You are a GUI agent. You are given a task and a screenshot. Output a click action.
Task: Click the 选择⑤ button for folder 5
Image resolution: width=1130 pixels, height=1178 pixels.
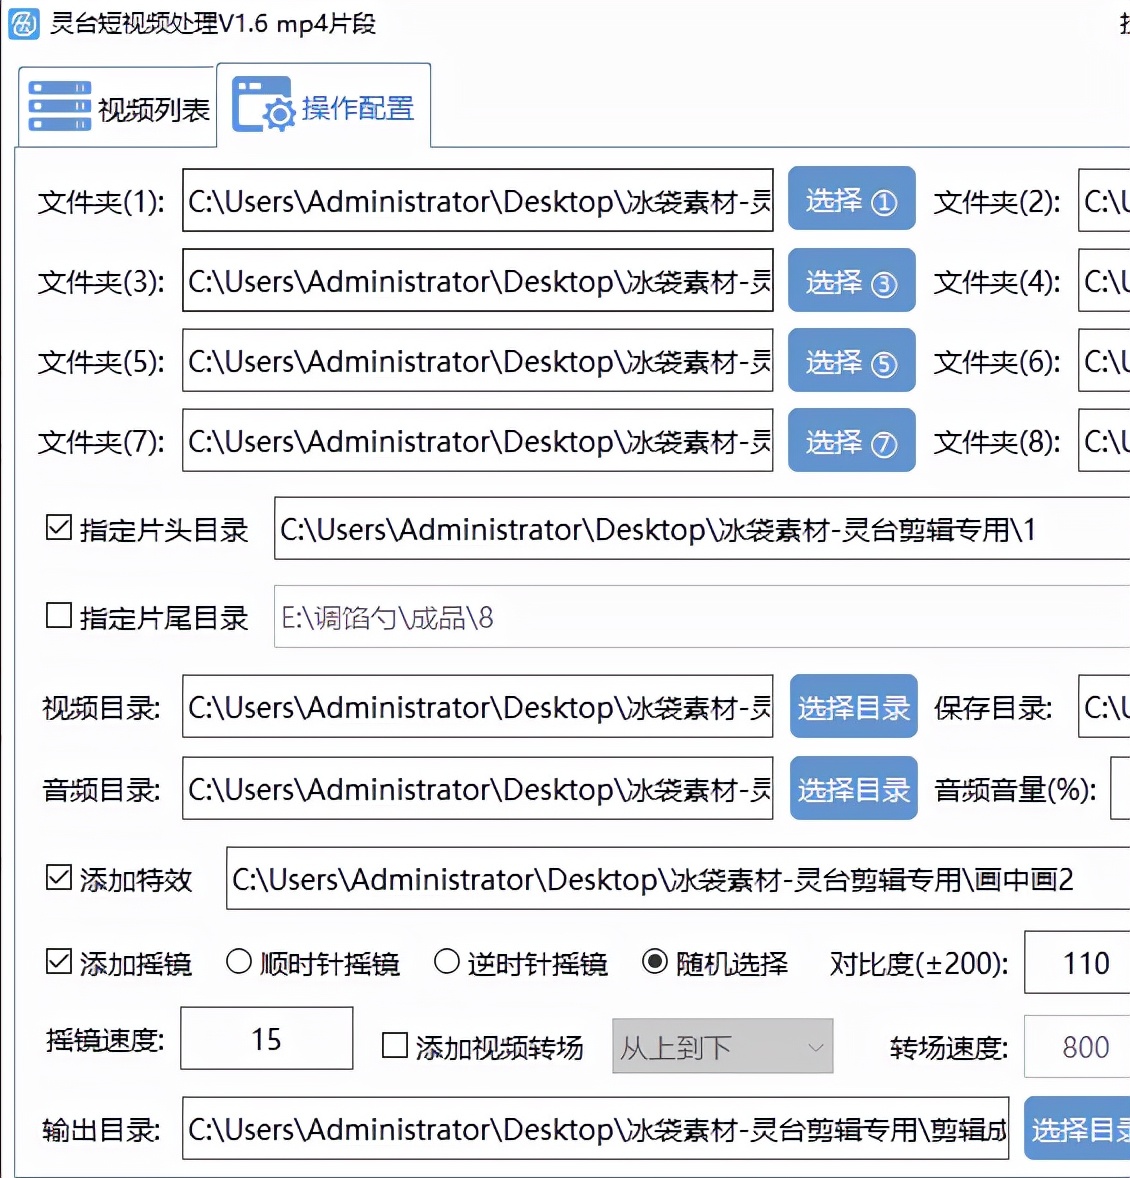tap(851, 361)
